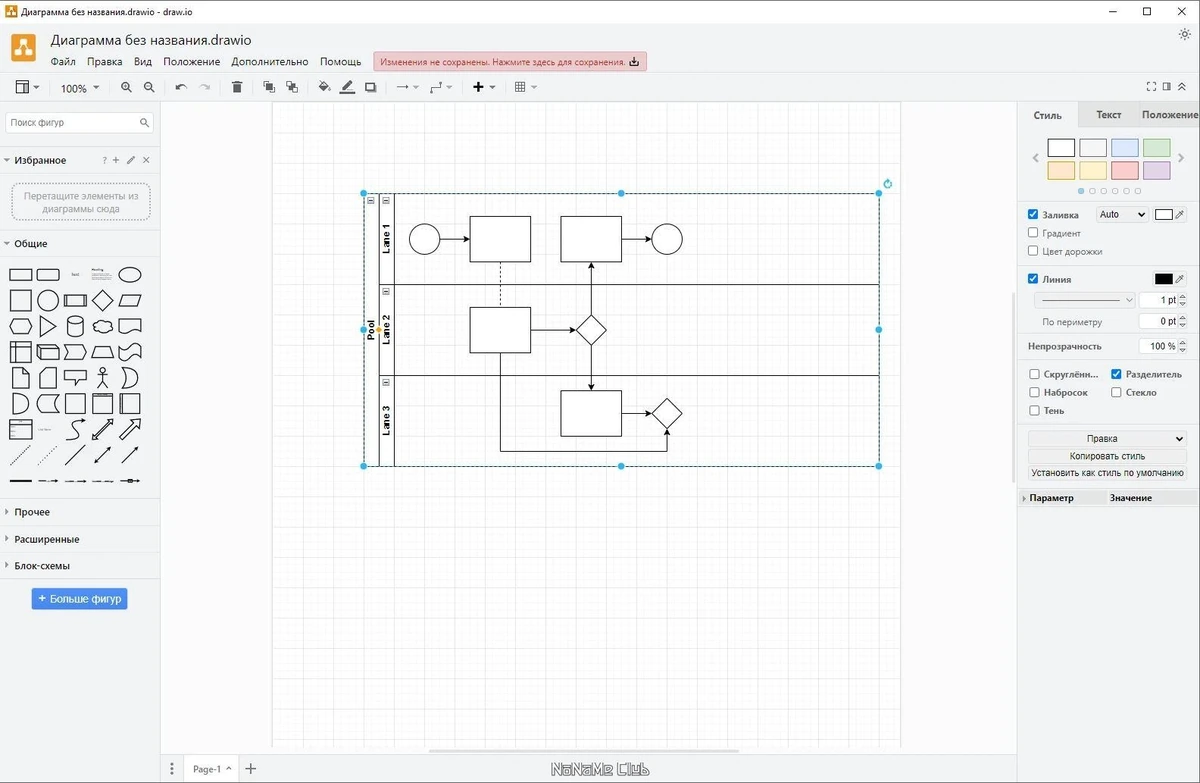Enable the Градиент checkbox
Image resolution: width=1200 pixels, height=783 pixels.
point(1033,233)
